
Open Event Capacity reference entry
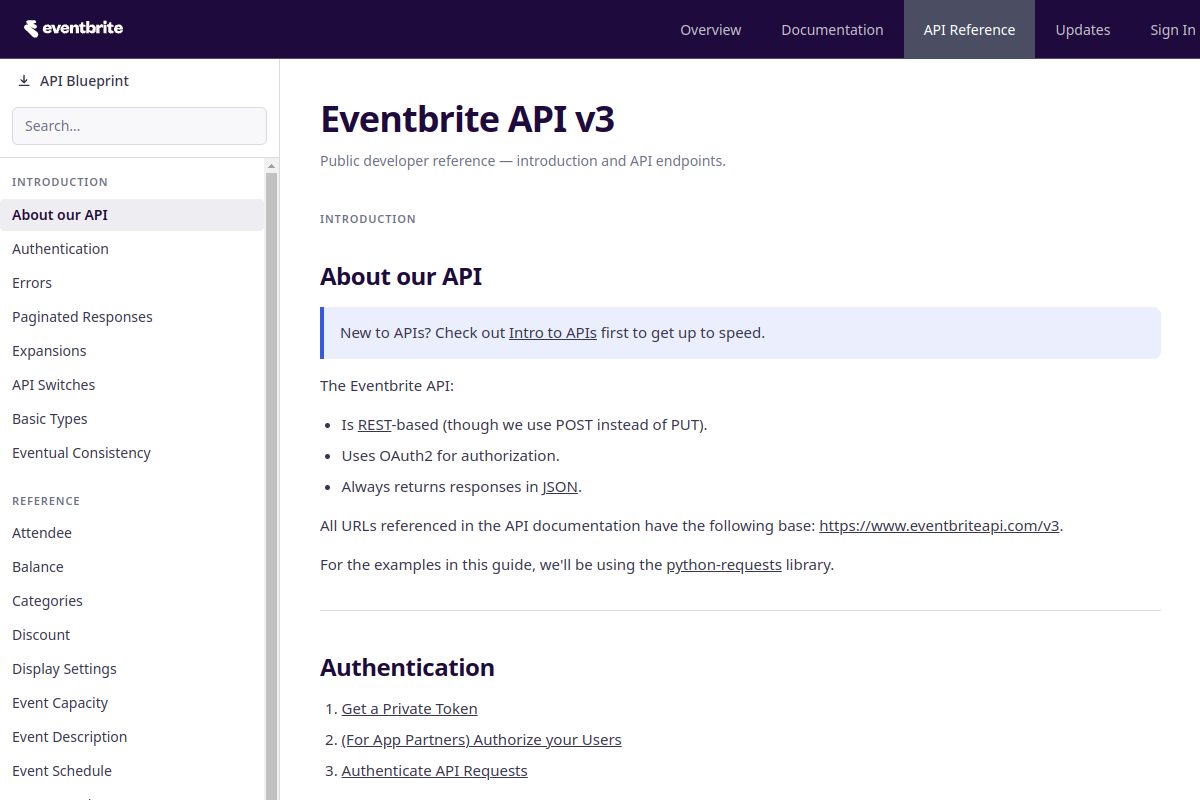tap(132, 703)
